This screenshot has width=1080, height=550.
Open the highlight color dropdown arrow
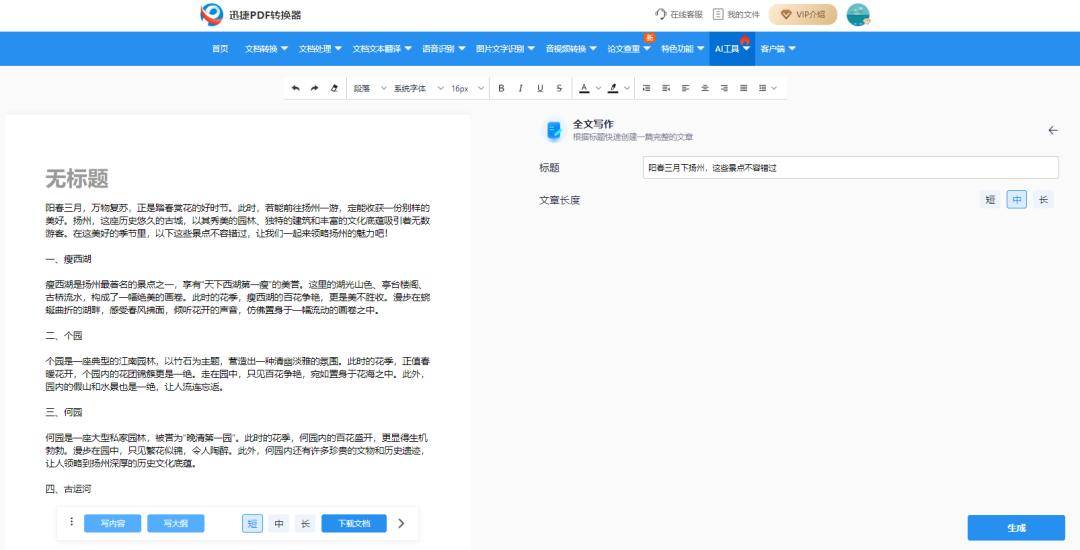click(x=627, y=88)
